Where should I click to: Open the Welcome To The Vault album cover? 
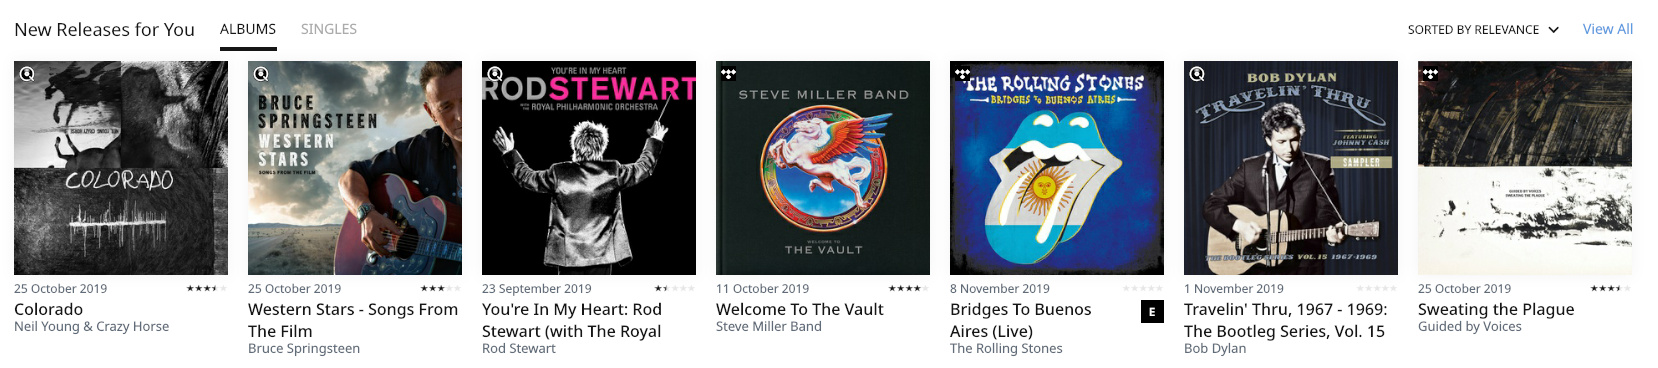pos(823,168)
